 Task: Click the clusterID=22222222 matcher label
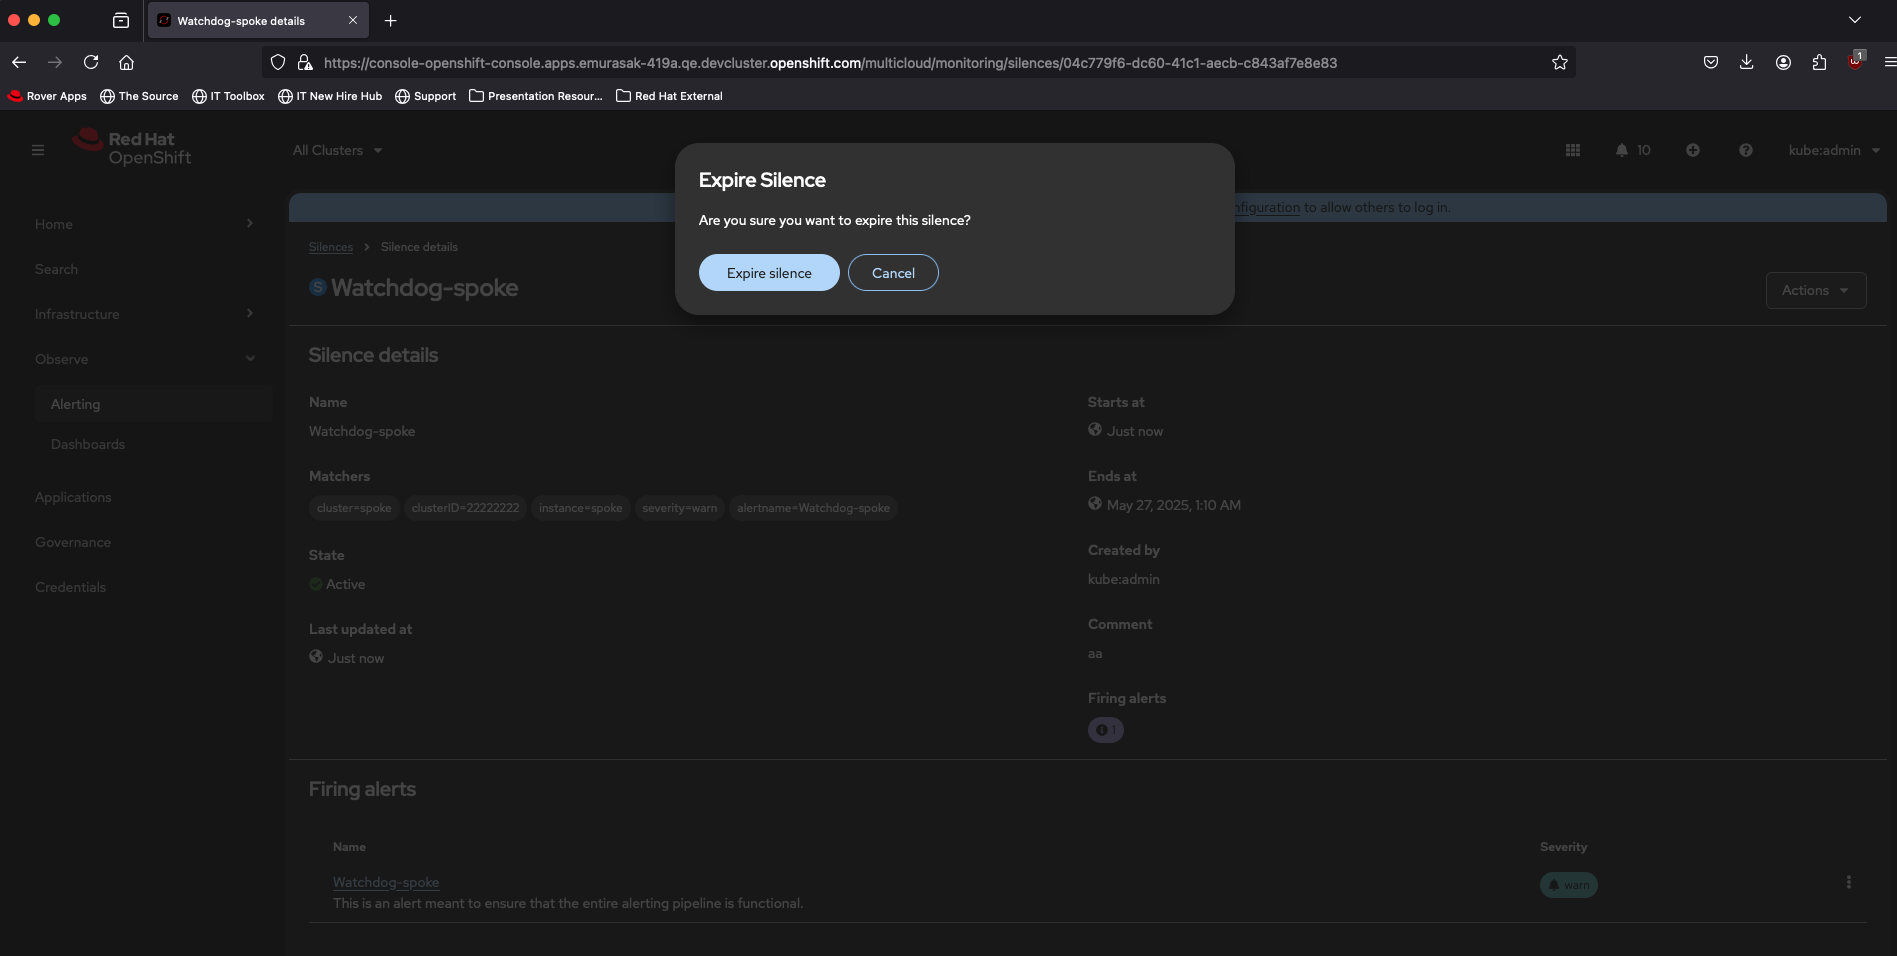[465, 508]
